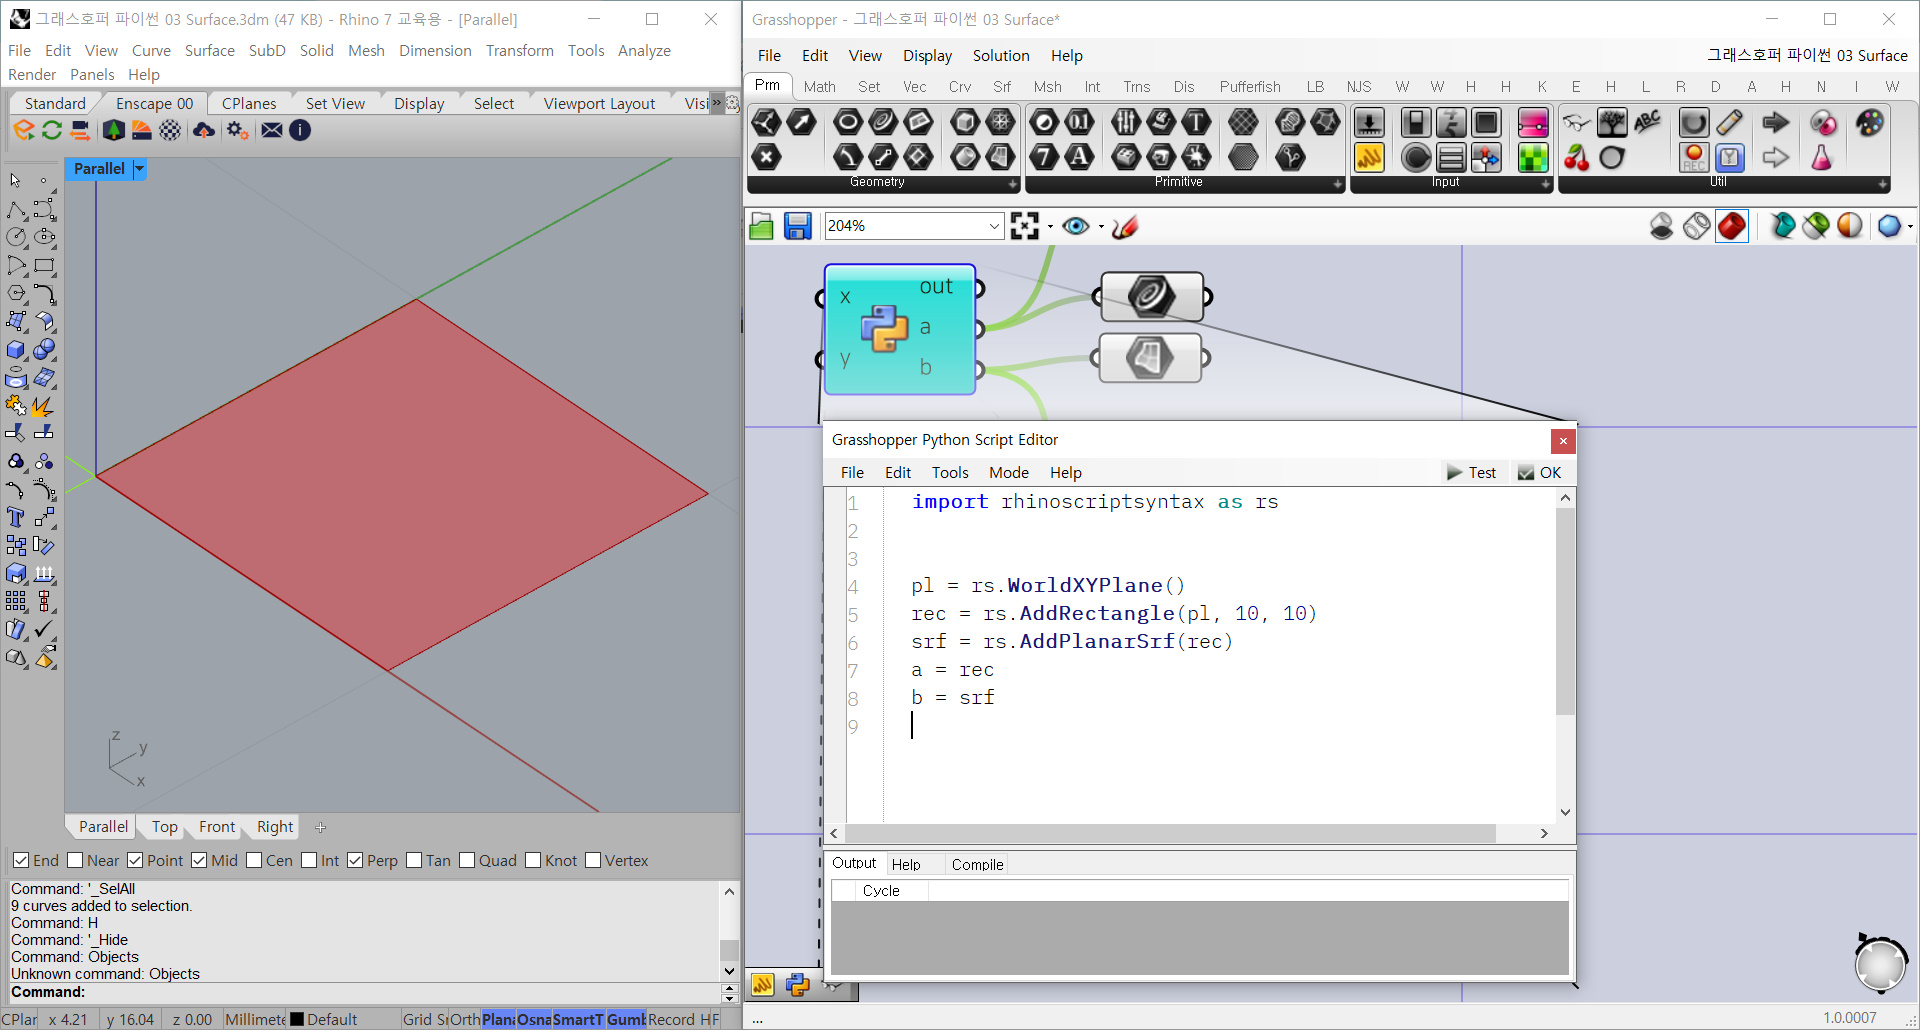1920x1030 pixels.
Task: Switch to the Math tab in Grasshopper
Action: pyautogui.click(x=819, y=87)
